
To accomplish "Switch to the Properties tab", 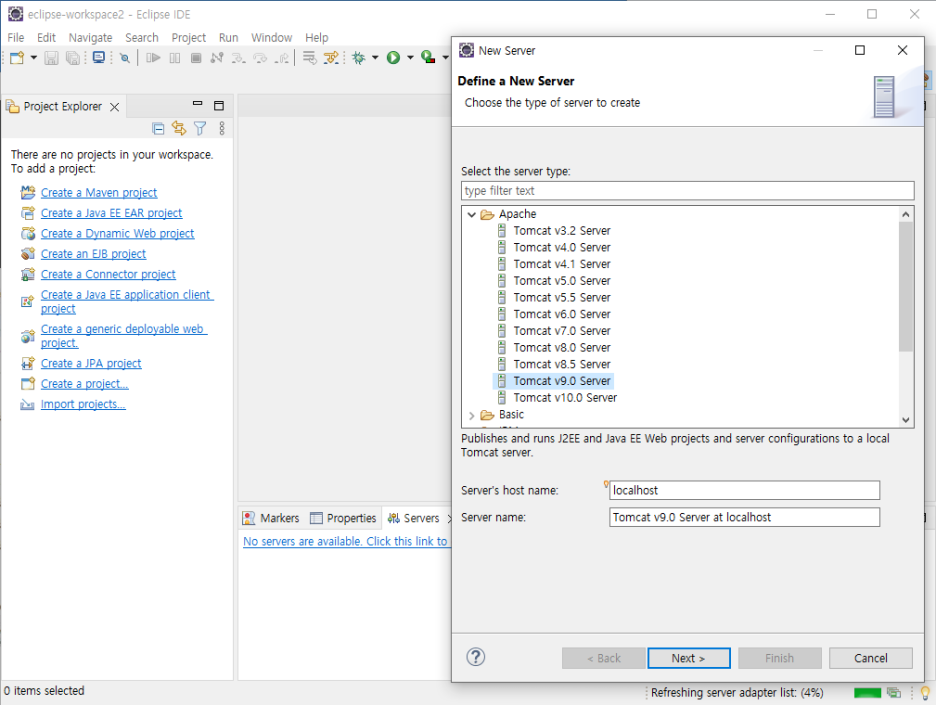I will pos(343,518).
